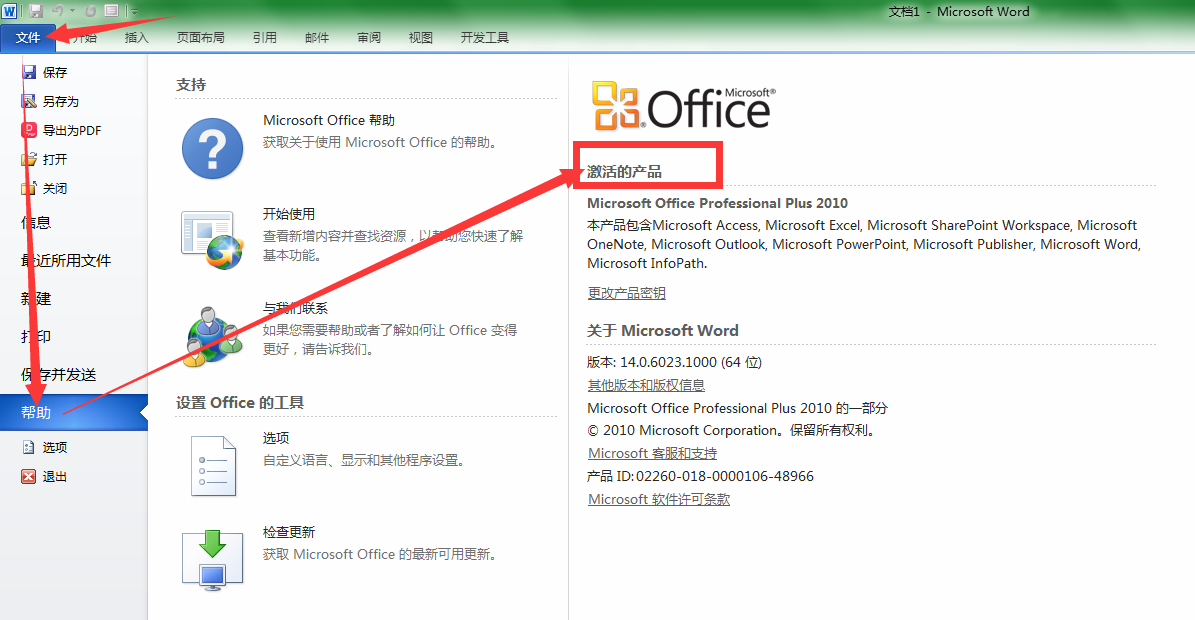Switch to the 页面布局 (Page Layout) tab
Viewport: 1195px width, 620px height.
coord(200,37)
